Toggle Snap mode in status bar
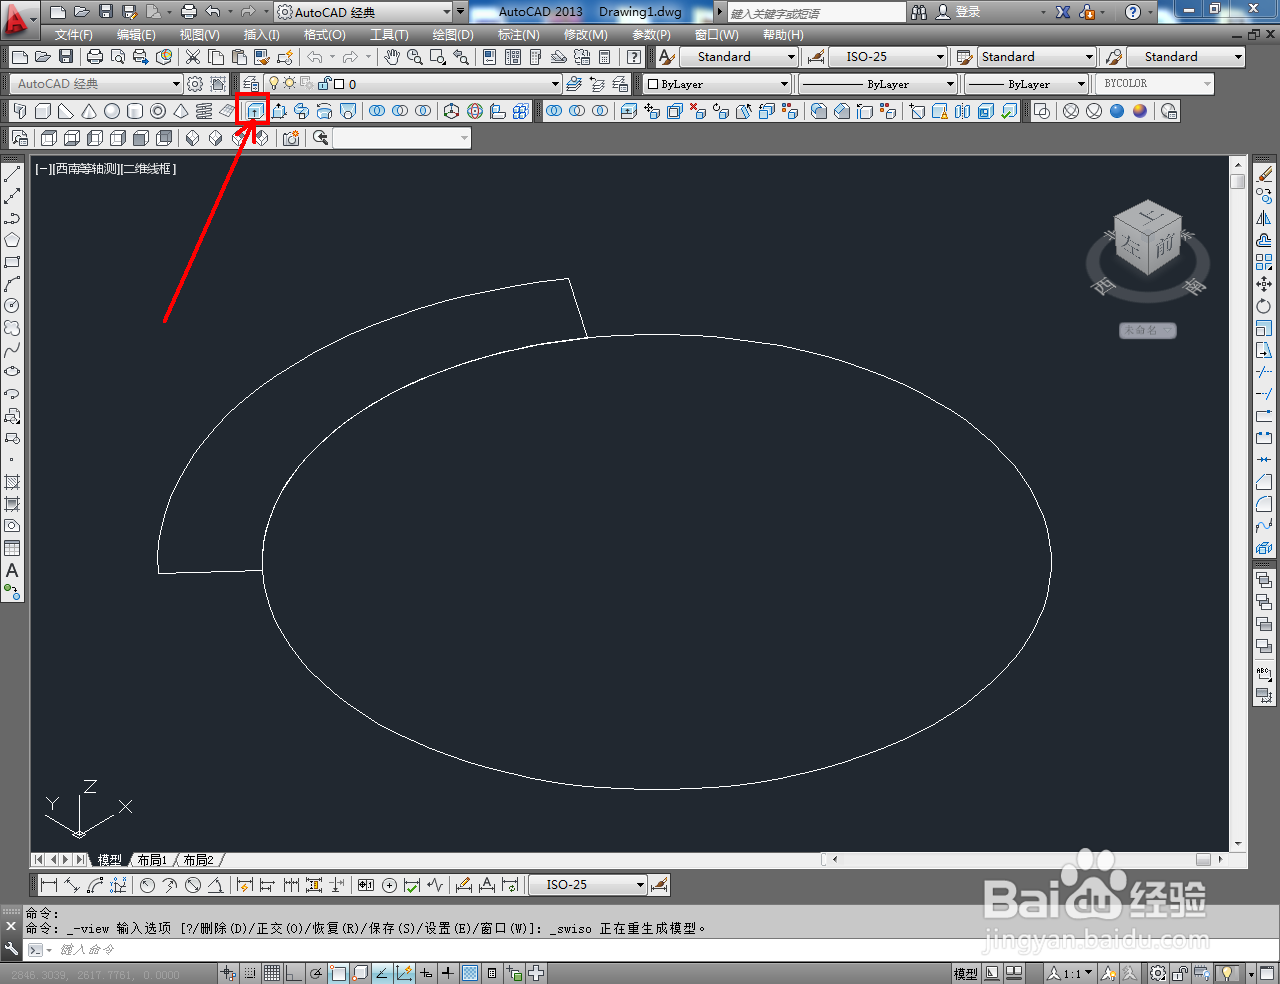Screen dimensions: 1280x984 [x=250, y=973]
